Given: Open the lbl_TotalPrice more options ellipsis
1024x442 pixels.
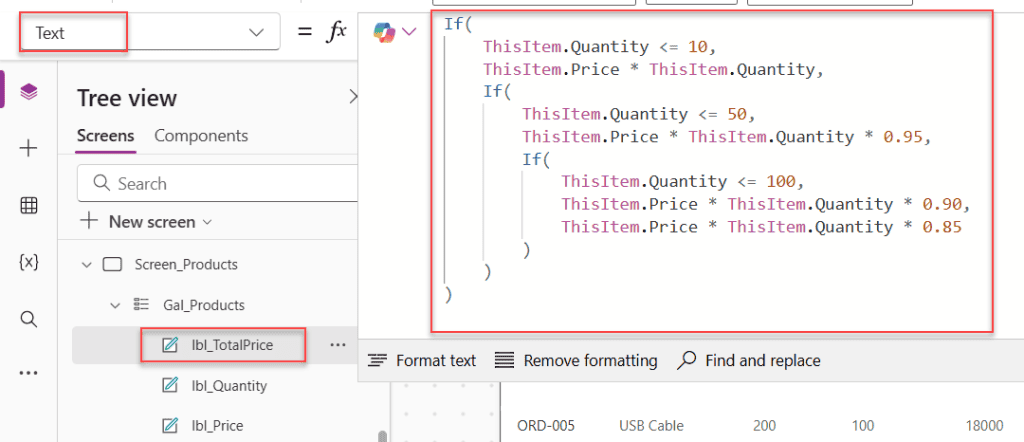Looking at the screenshot, I should (x=338, y=345).
